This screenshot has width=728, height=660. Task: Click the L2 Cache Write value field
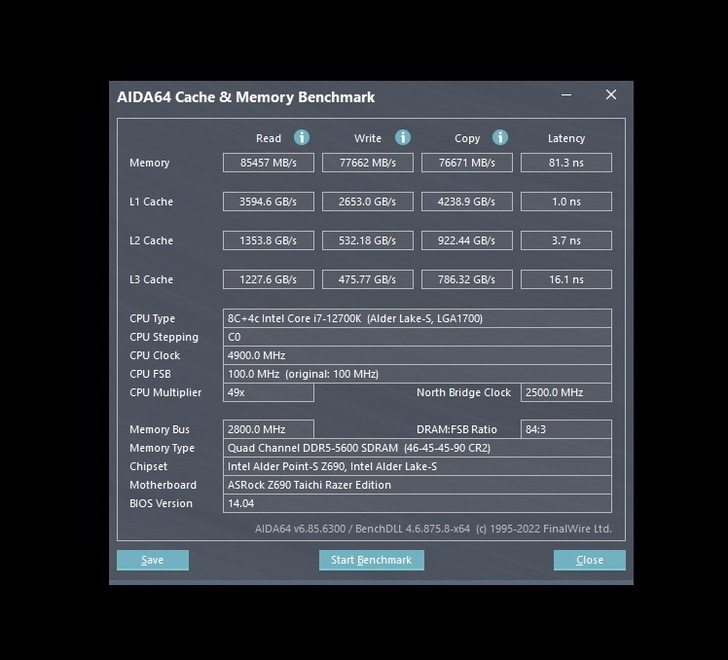367,240
